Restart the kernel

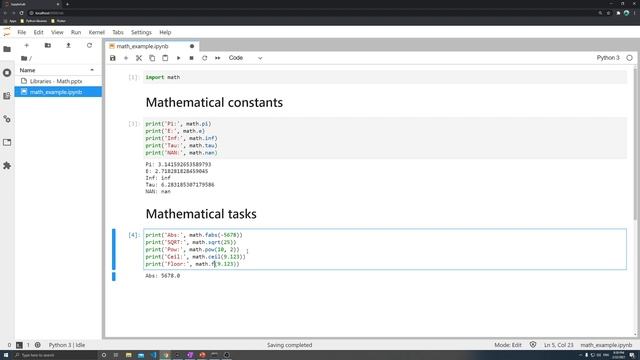click(204, 58)
